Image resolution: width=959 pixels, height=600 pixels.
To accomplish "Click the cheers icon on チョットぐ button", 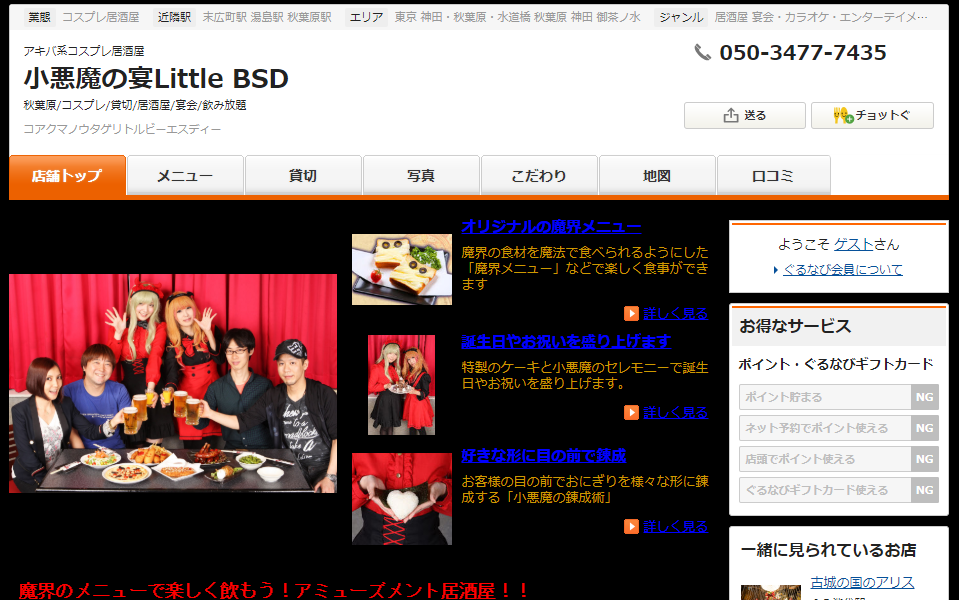I will (x=842, y=116).
